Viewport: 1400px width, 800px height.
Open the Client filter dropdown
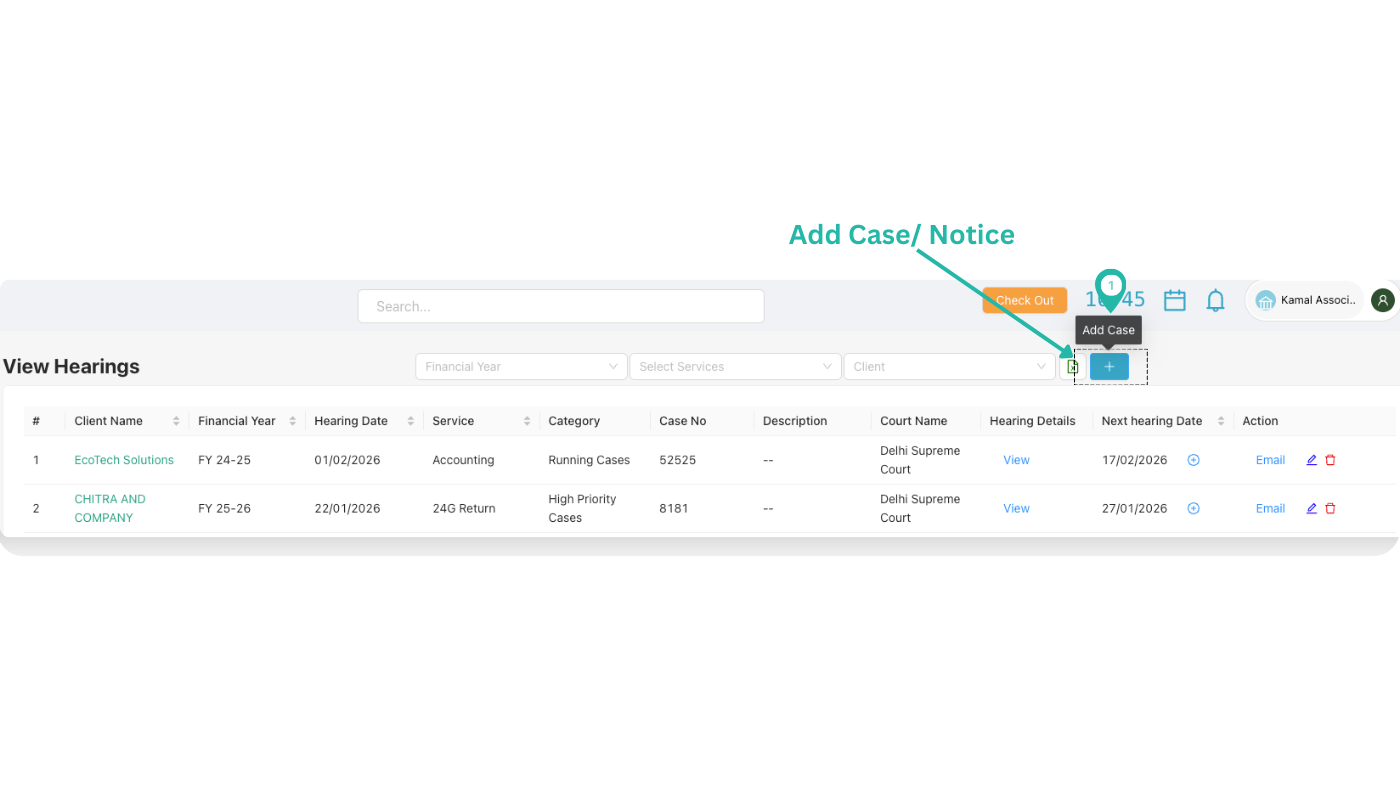point(949,367)
